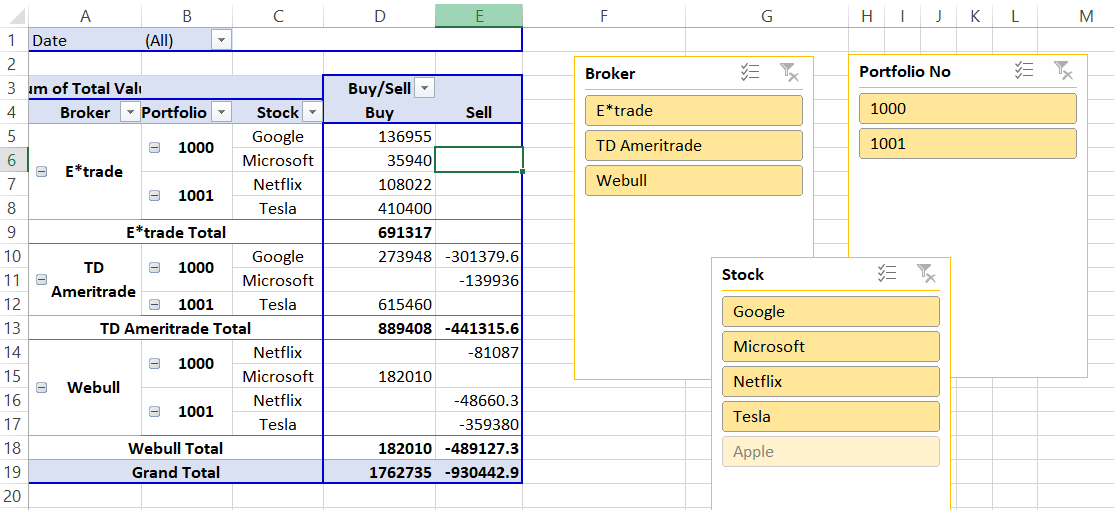1114x510 pixels.
Task: Clear filter on the Broker slicer
Action: [788, 72]
